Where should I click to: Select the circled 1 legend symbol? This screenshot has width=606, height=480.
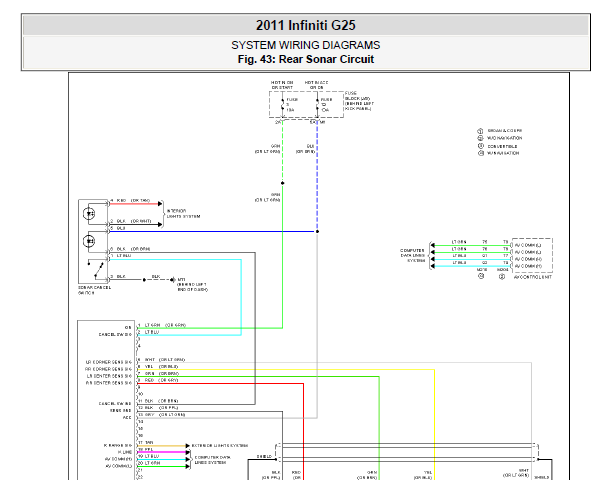pos(480,131)
